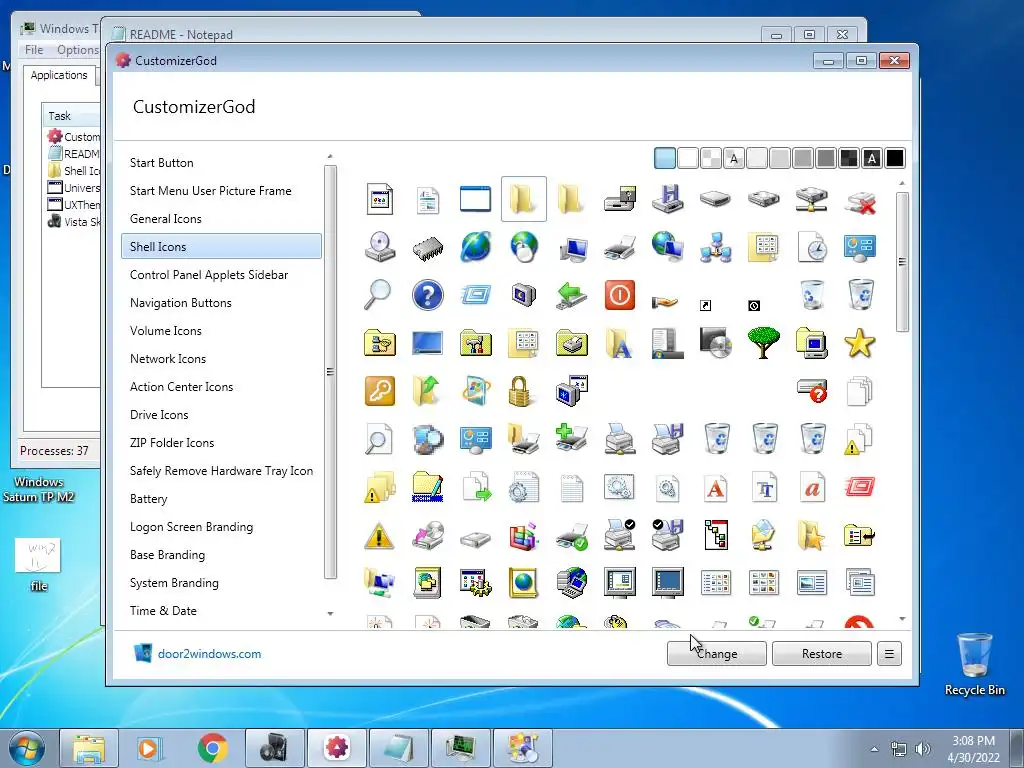
Task: Select the printer with green checkmark icon
Action: pos(571,536)
